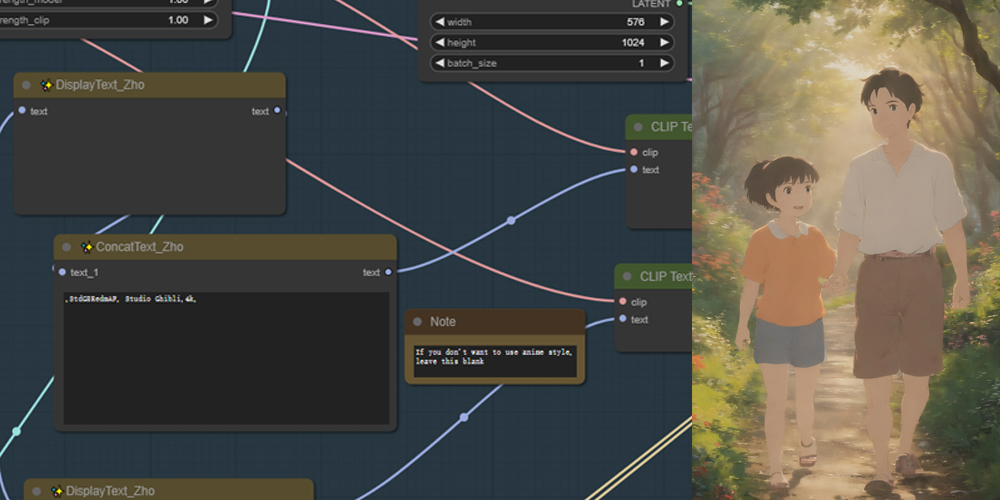This screenshot has height=500, width=1000.
Task: Click midpoint dot on the cyan link left of ConcatText_Zho
Action: 16,432
